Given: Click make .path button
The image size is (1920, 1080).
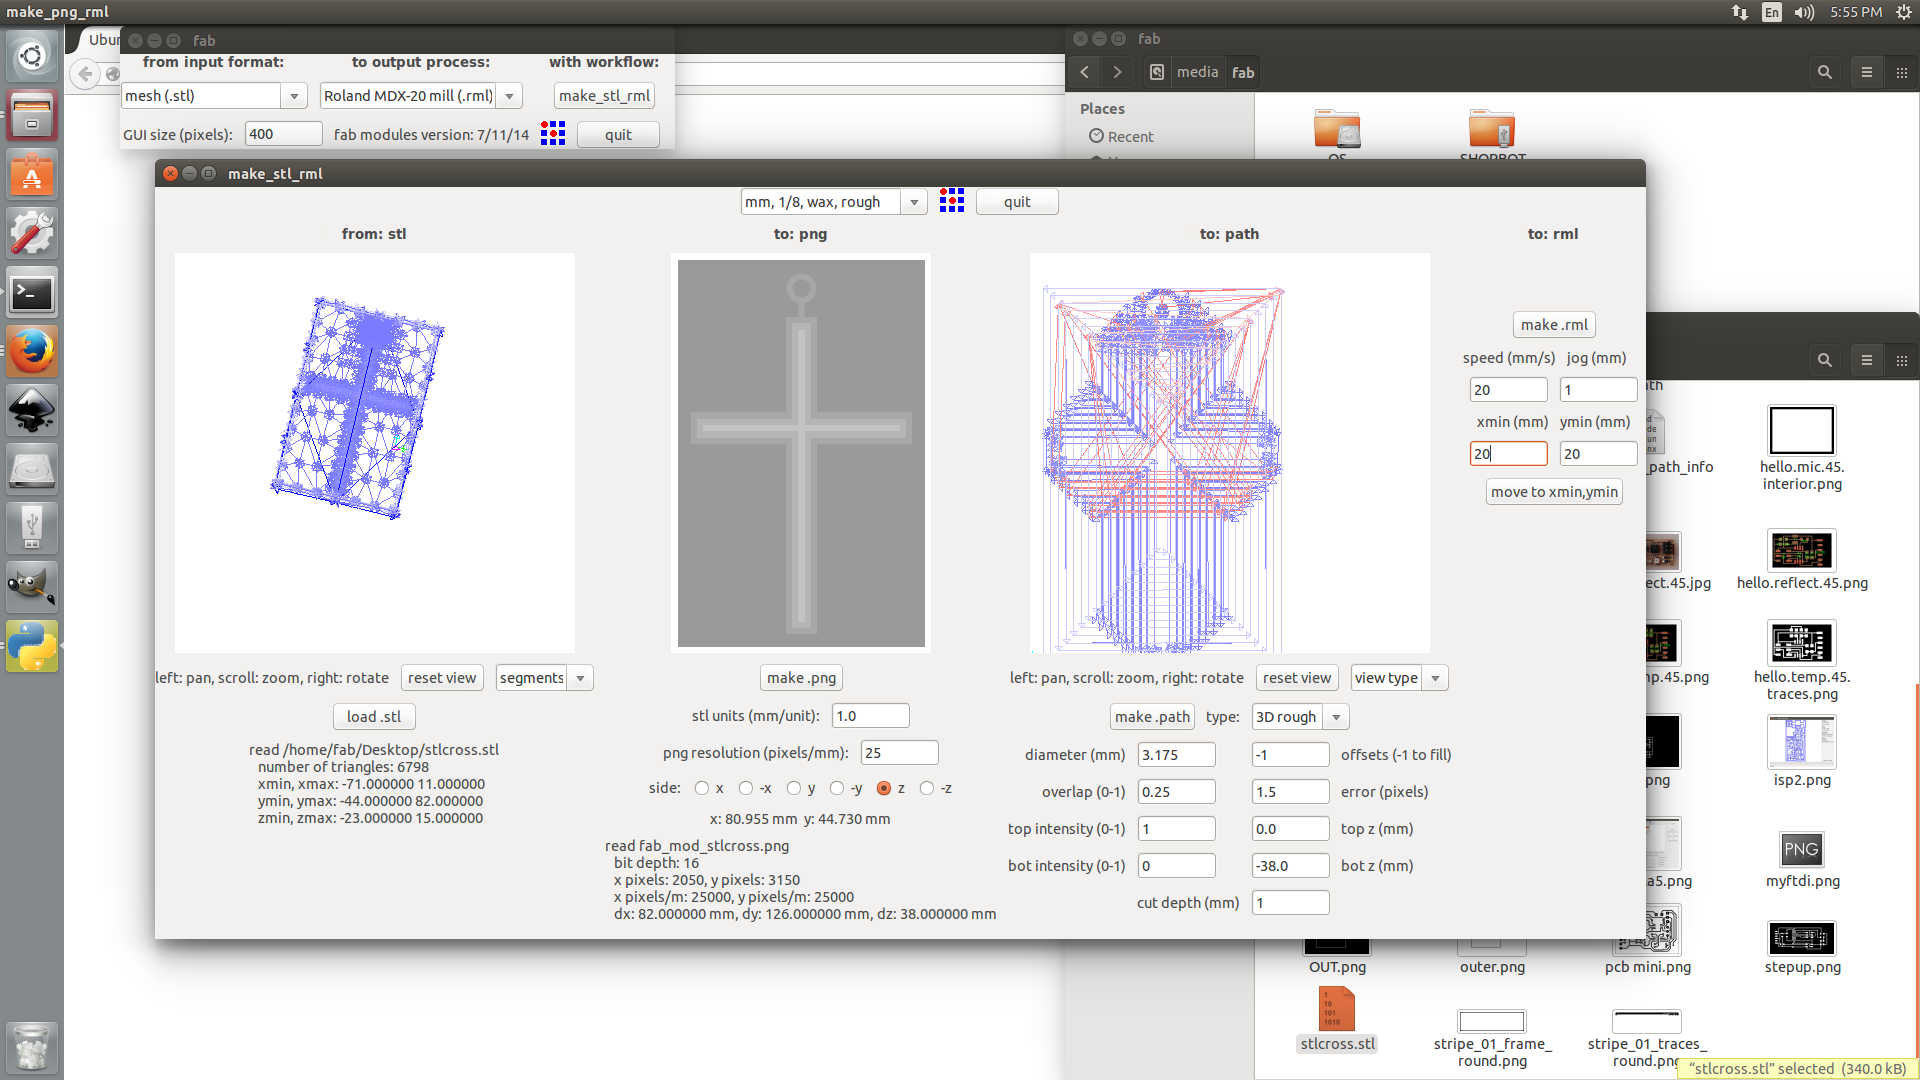Looking at the screenshot, I should (x=1152, y=717).
